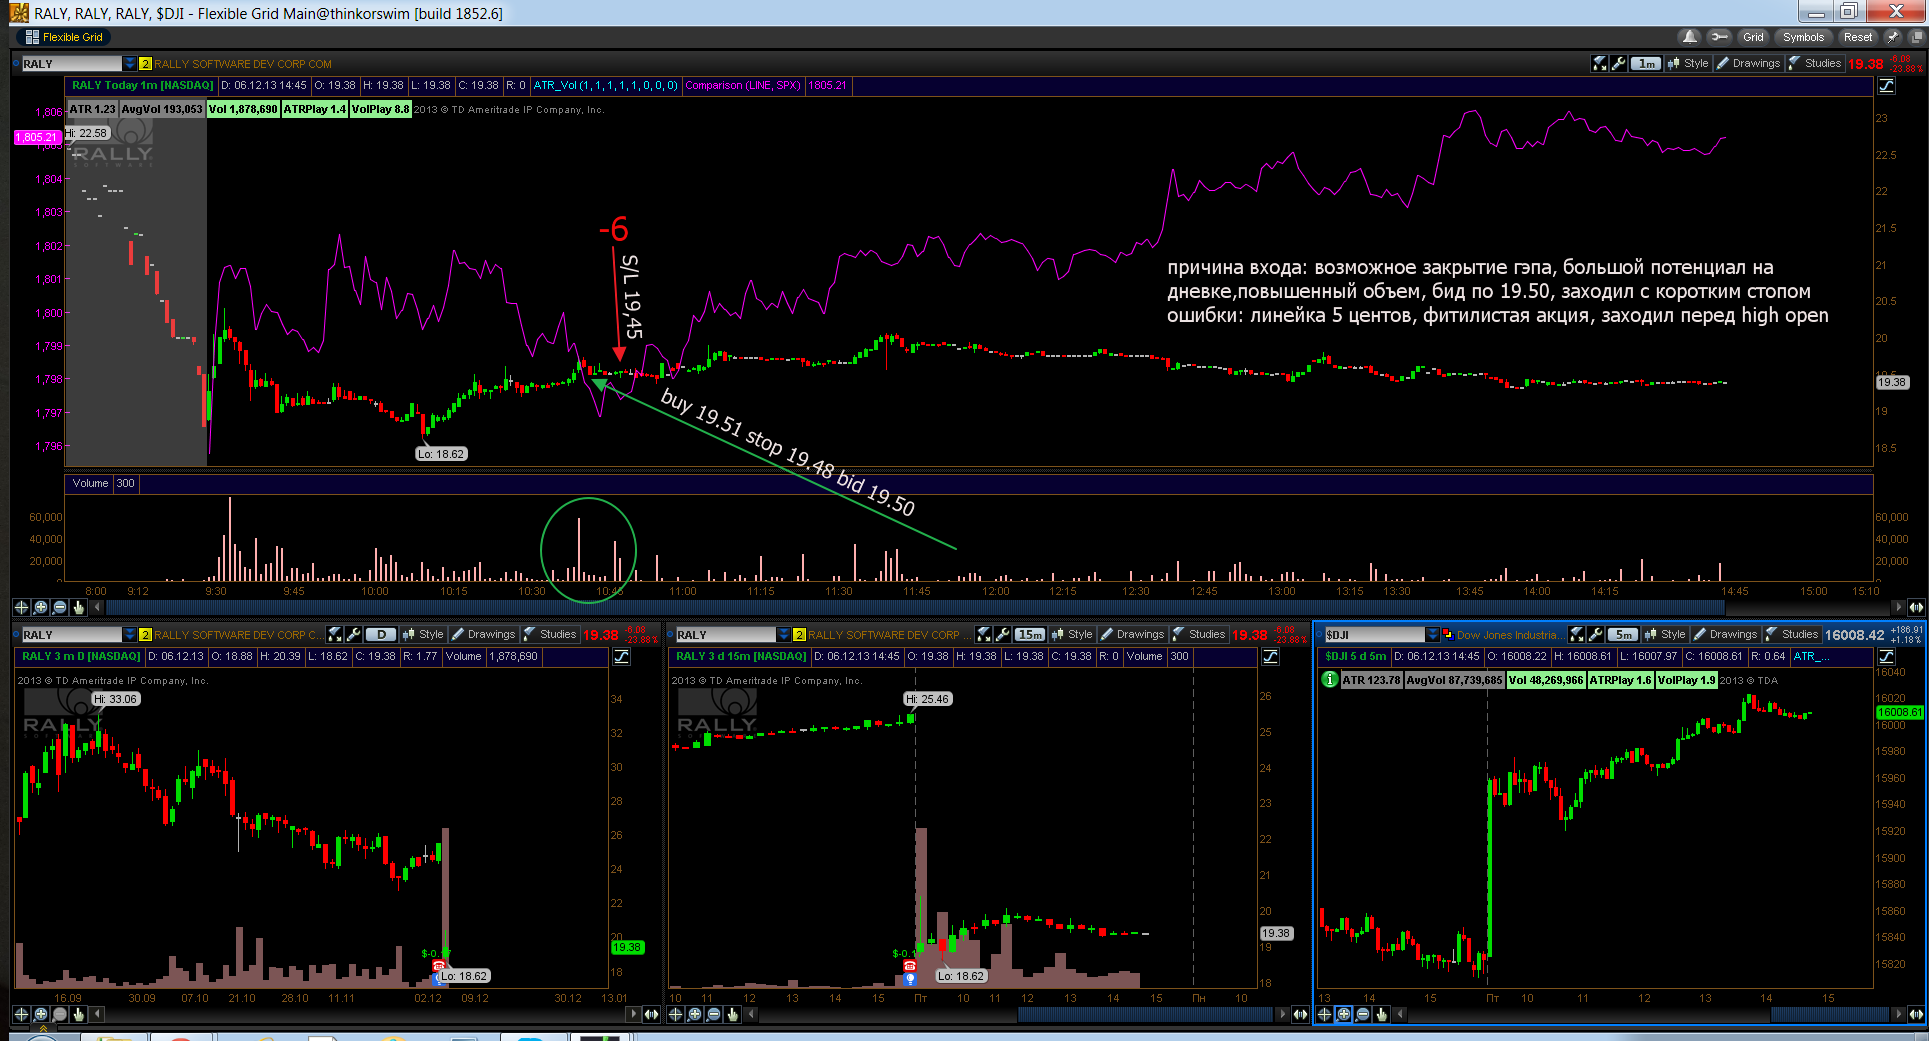Click the main 1m chart time scrollbar
The width and height of the screenshot is (1929, 1041).
tap(915, 607)
